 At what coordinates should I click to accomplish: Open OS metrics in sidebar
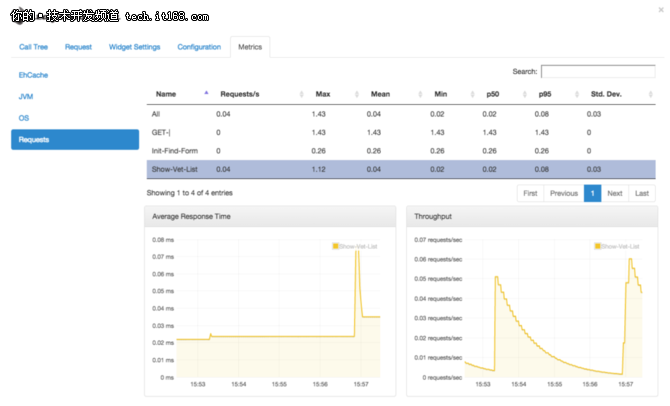coord(24,118)
